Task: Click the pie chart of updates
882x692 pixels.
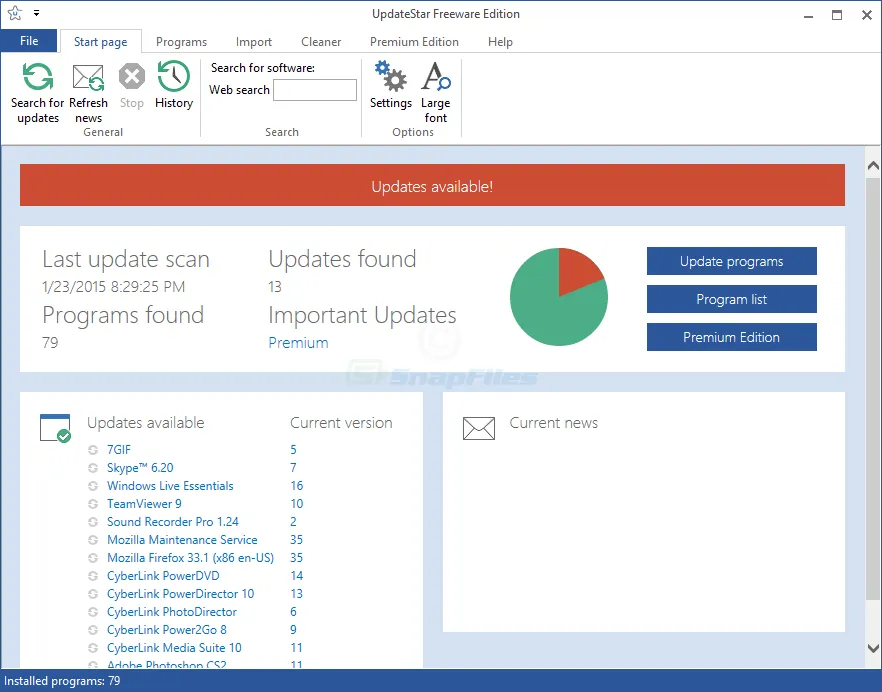Action: point(559,296)
